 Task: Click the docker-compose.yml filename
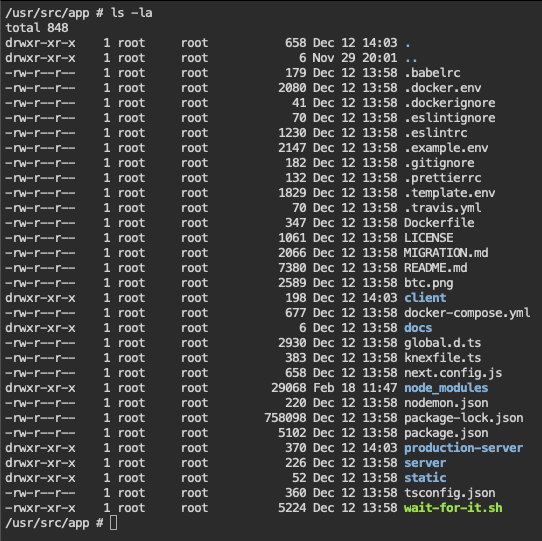pyautogui.click(x=467, y=313)
